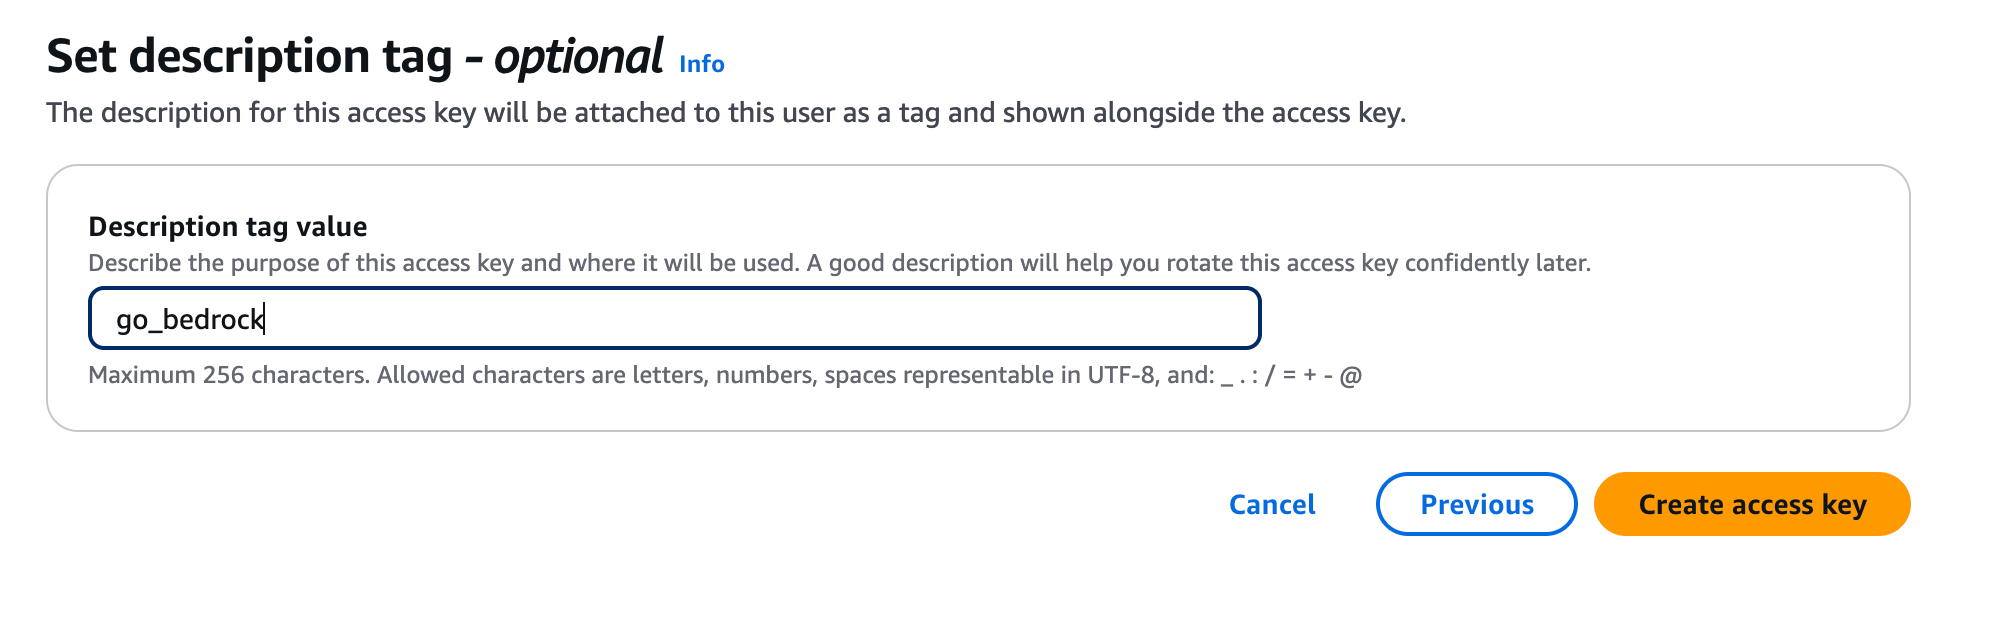Return to prior step via Previous

[1476, 504]
